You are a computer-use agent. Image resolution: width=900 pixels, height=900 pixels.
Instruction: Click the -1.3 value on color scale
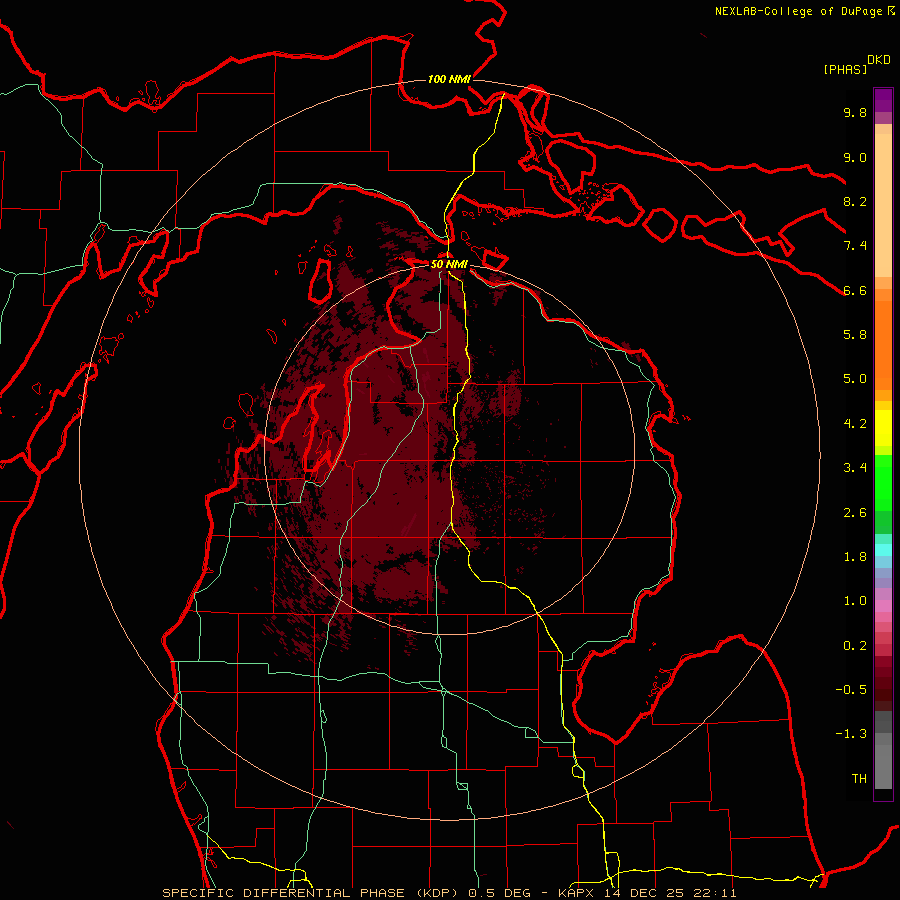point(851,734)
